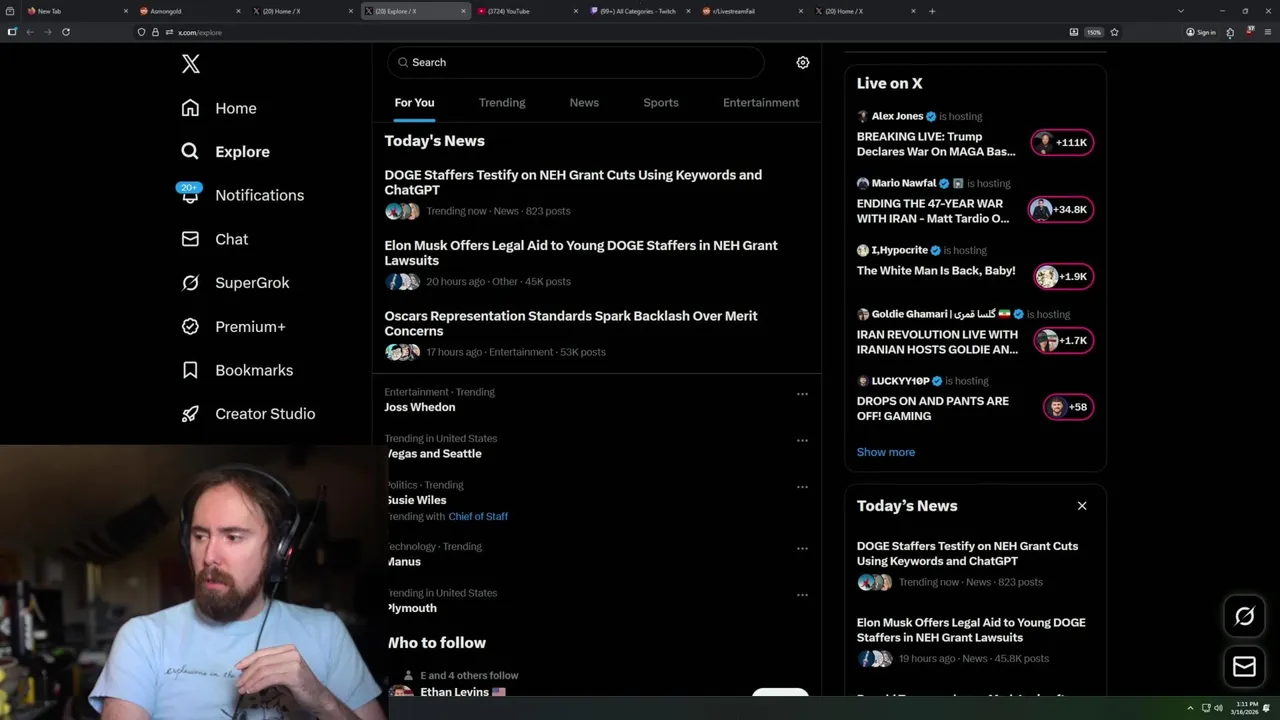Open Explore settings gear icon
The width and height of the screenshot is (1280, 720).
[802, 62]
